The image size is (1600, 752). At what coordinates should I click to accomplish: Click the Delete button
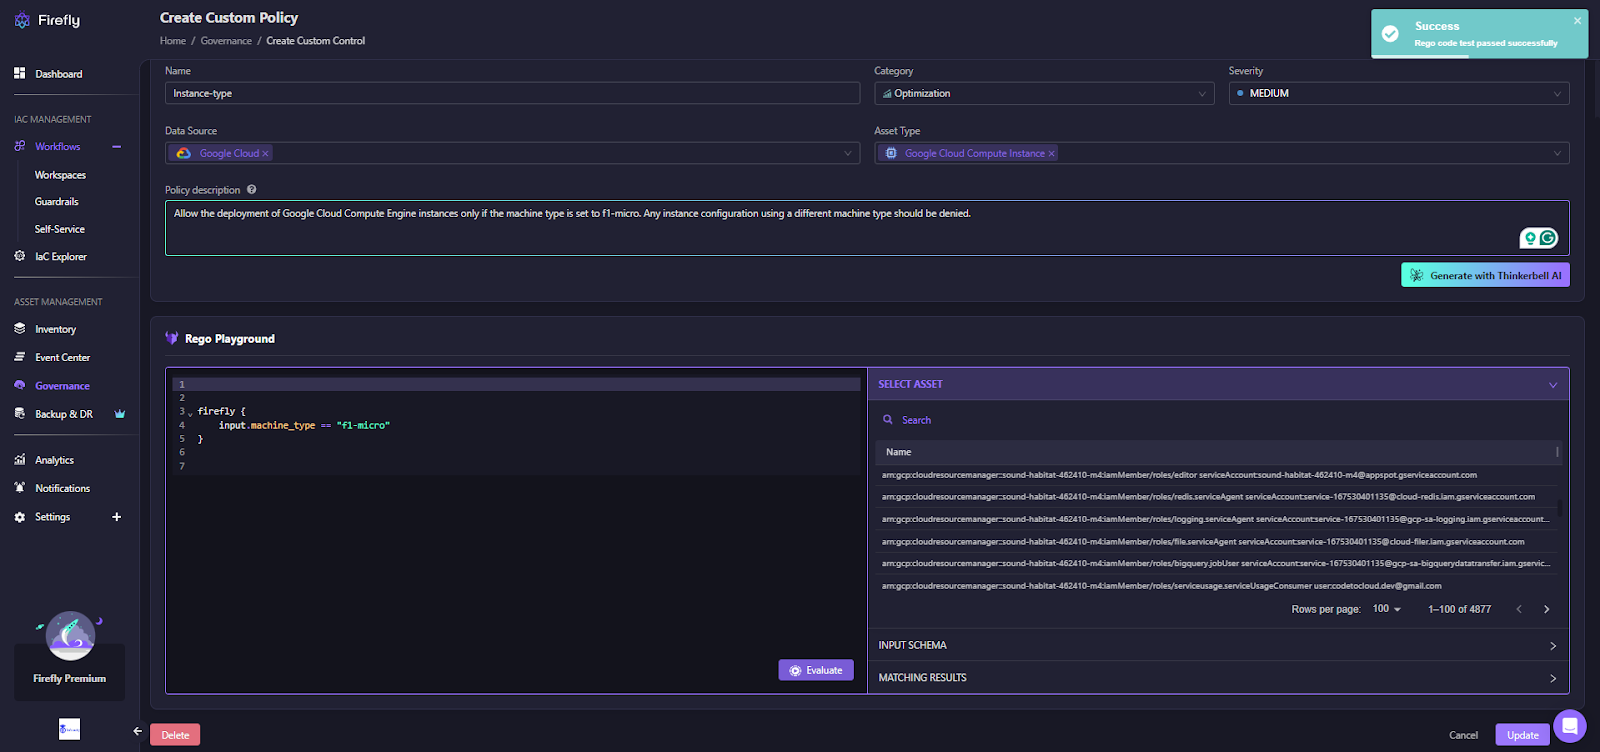(175, 735)
